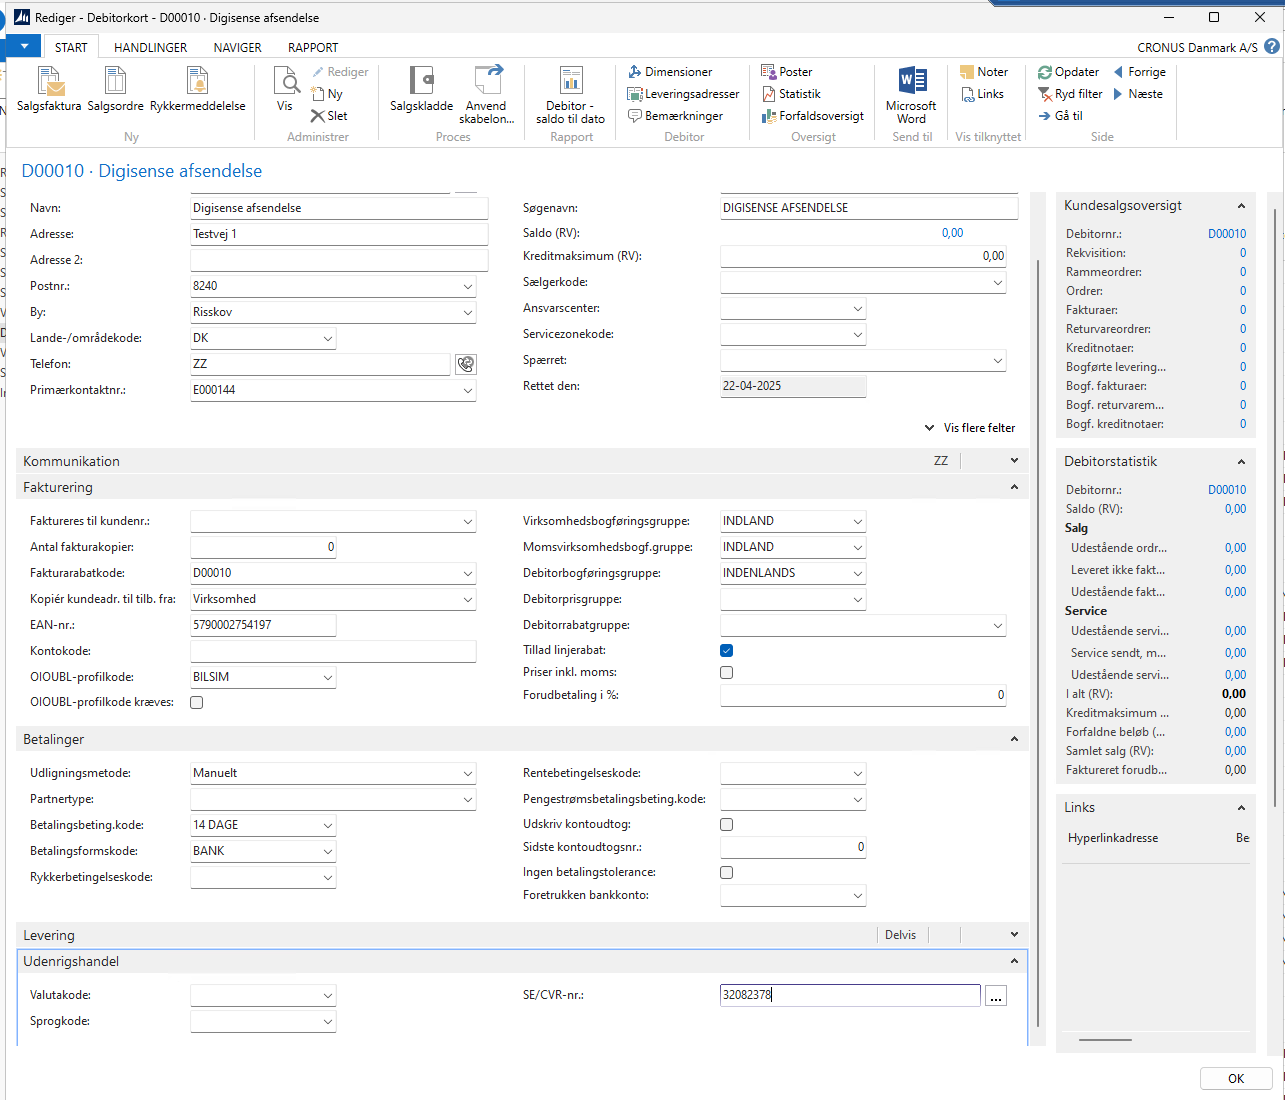
Task: Open Bemærkninger
Action: click(x=675, y=116)
